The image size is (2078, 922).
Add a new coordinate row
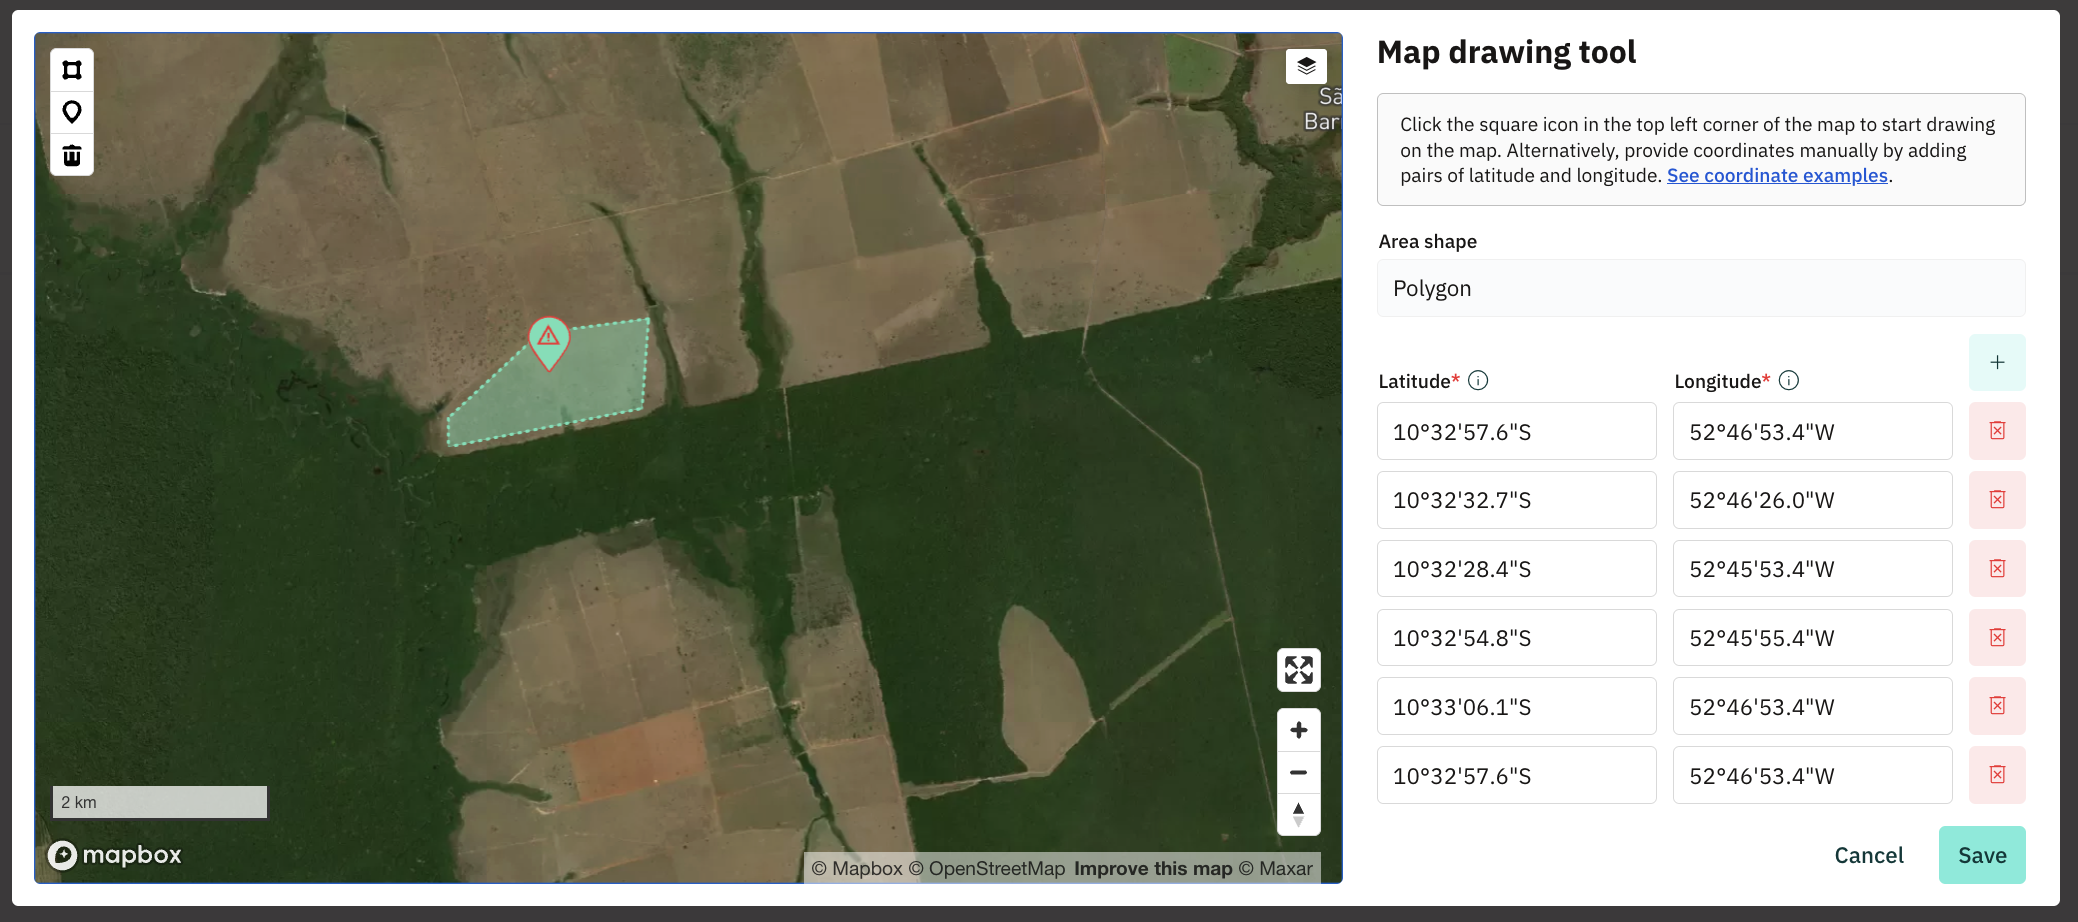pos(1996,363)
